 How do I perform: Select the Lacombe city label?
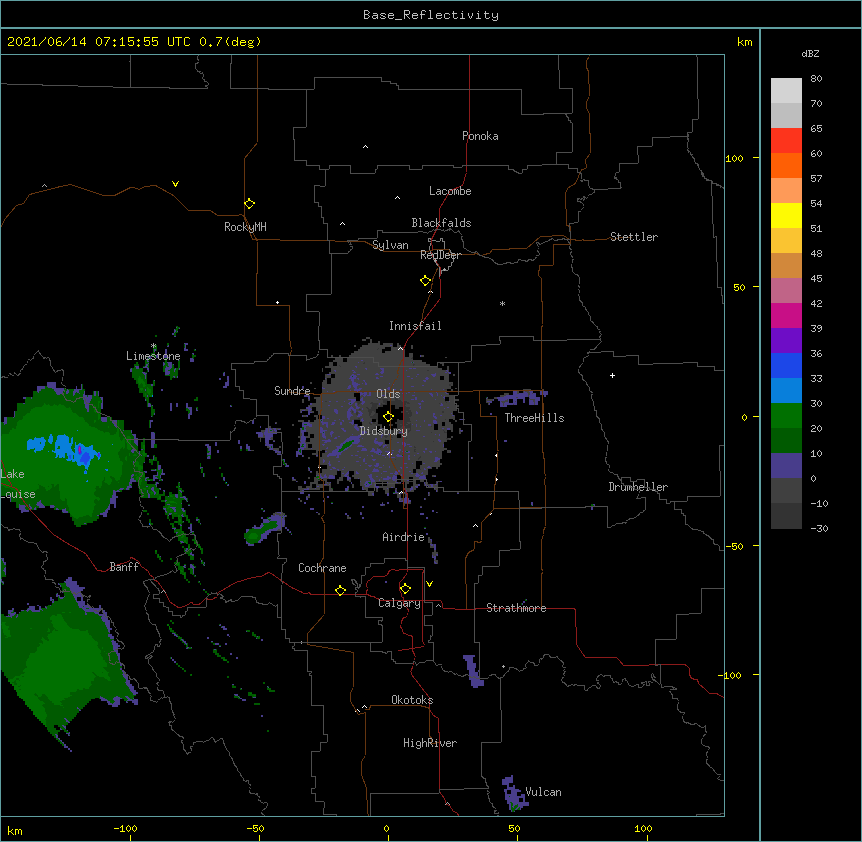point(450,191)
